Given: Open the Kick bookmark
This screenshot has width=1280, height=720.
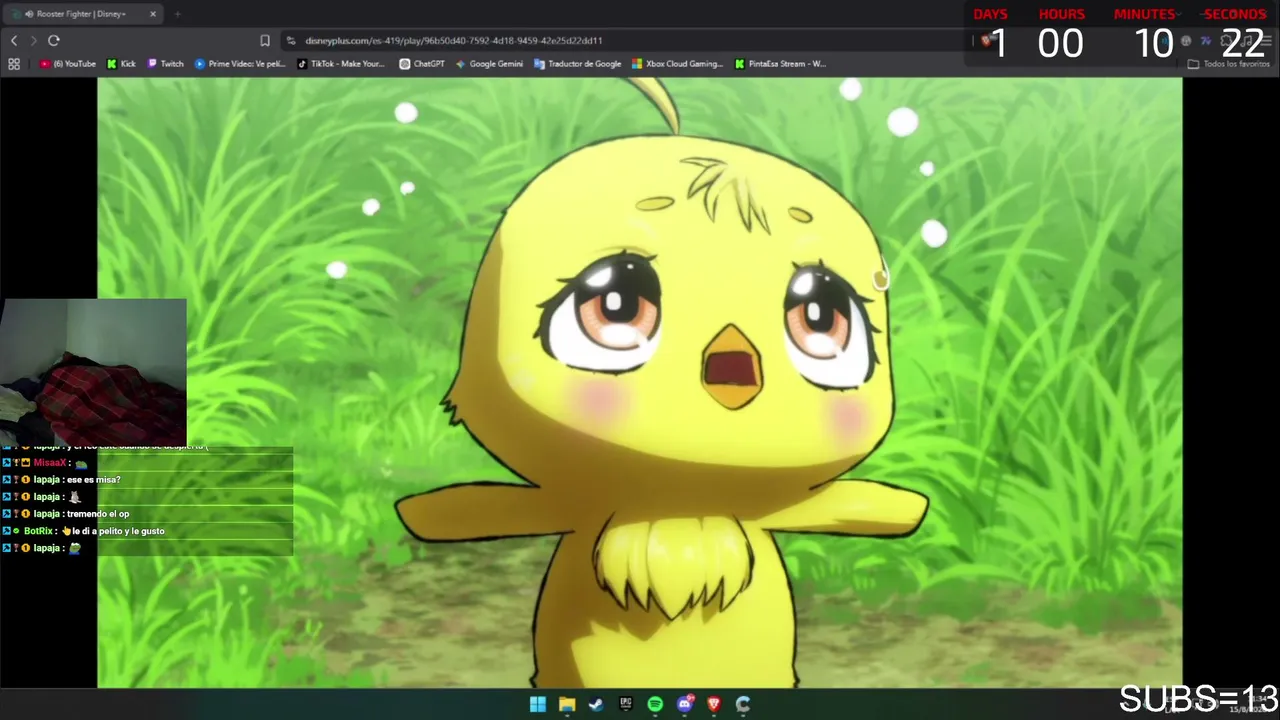Looking at the screenshot, I should click(x=121, y=64).
